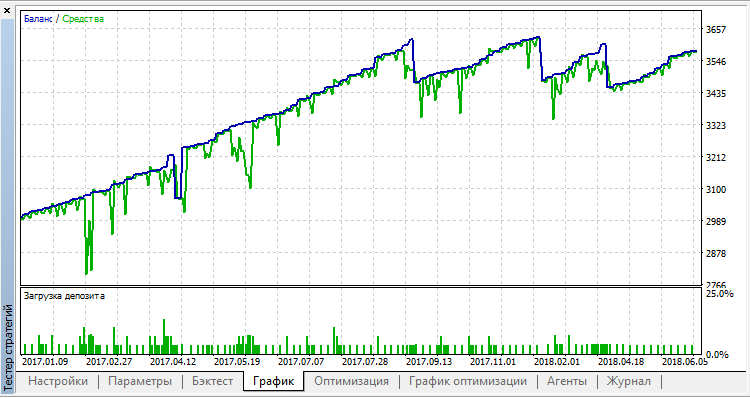Click the 2017.07.07 date label
The width and height of the screenshot is (750, 398).
(x=301, y=362)
